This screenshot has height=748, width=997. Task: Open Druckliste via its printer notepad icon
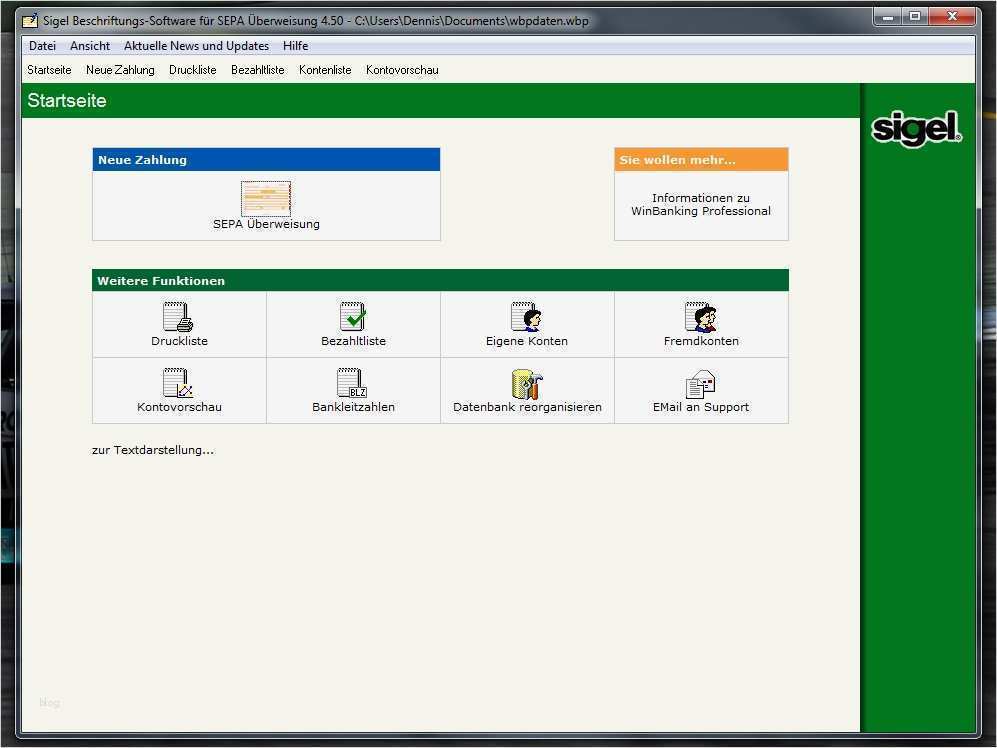pos(178,316)
